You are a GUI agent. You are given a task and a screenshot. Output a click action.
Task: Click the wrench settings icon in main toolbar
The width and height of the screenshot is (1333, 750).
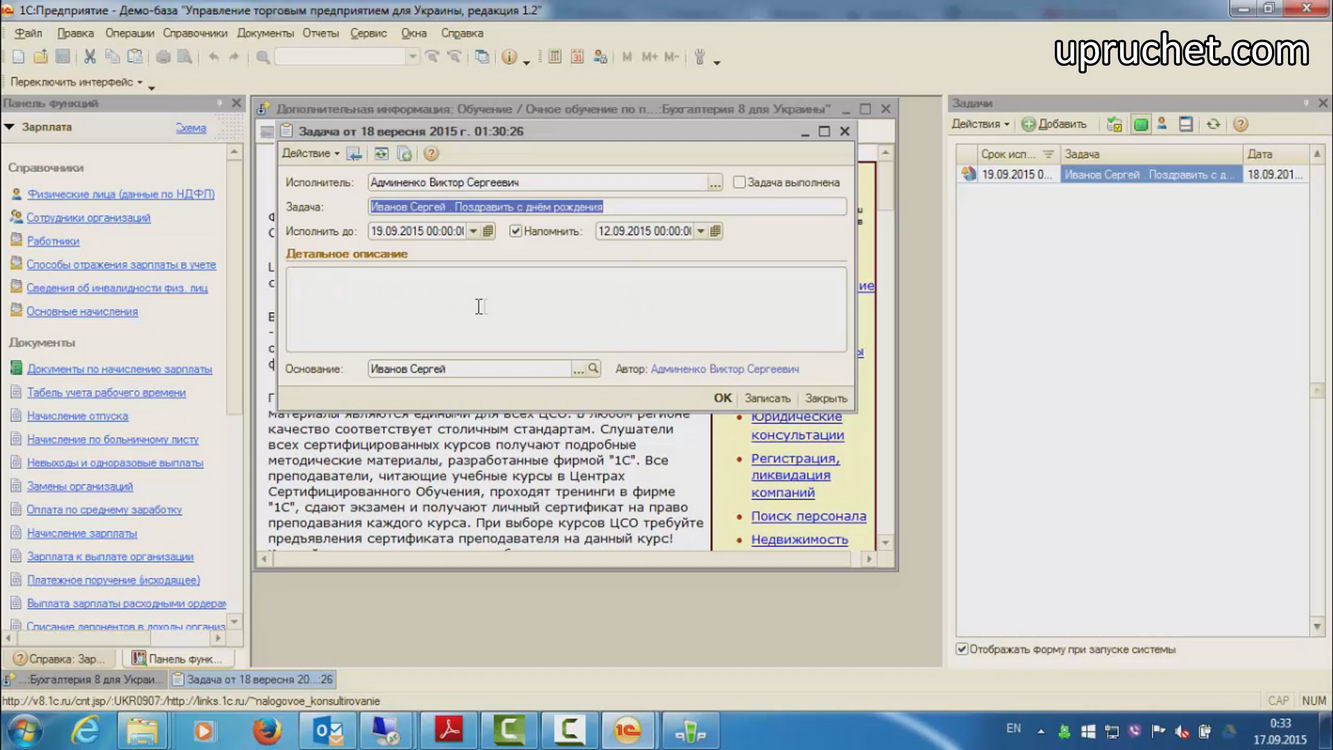(x=700, y=57)
